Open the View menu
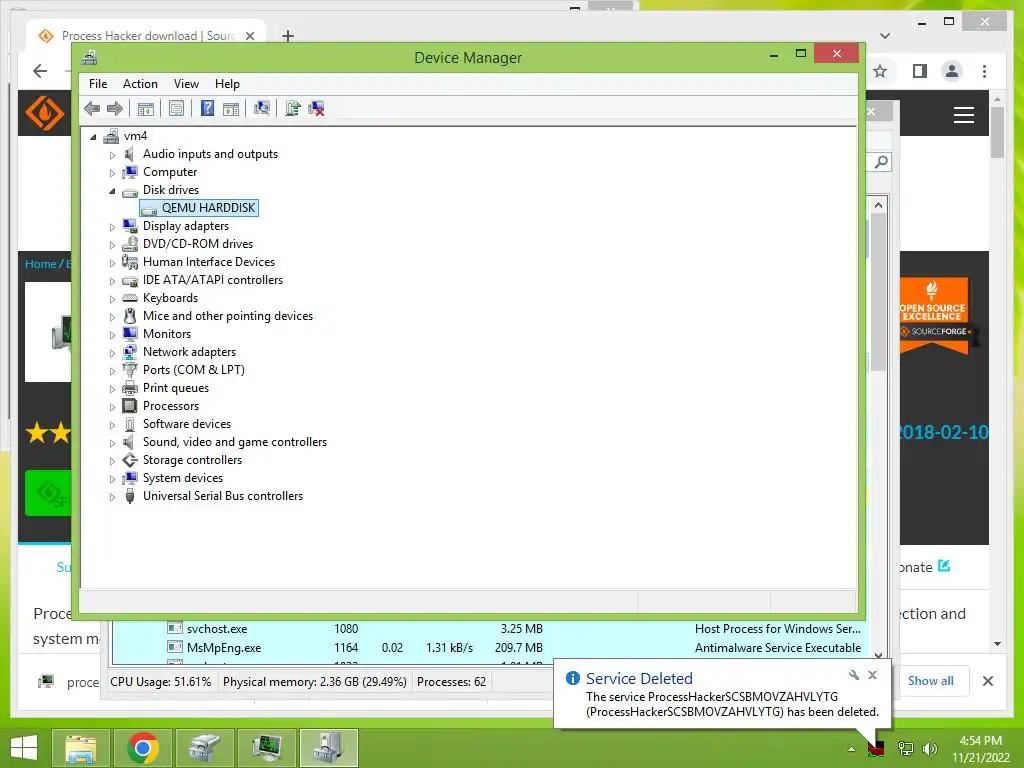1024x768 pixels. click(186, 84)
